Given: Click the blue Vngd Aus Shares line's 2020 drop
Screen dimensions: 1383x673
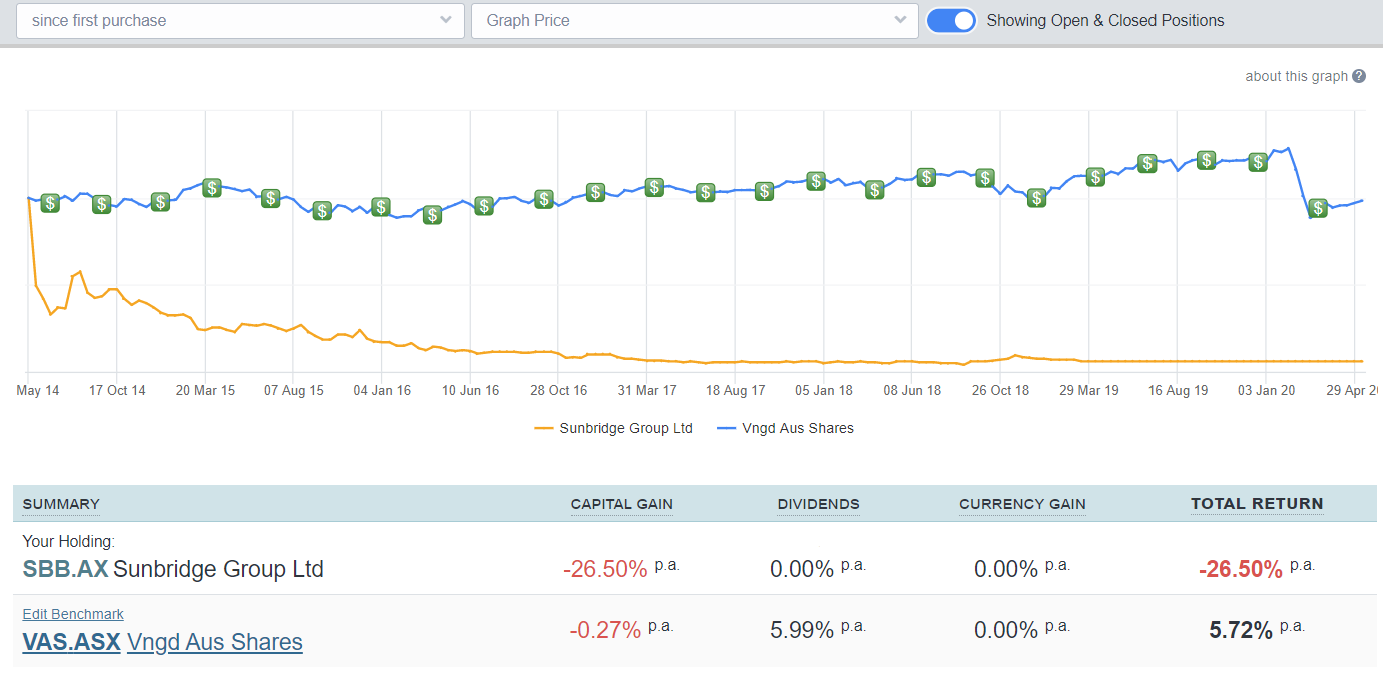Looking at the screenshot, I should (1301, 185).
